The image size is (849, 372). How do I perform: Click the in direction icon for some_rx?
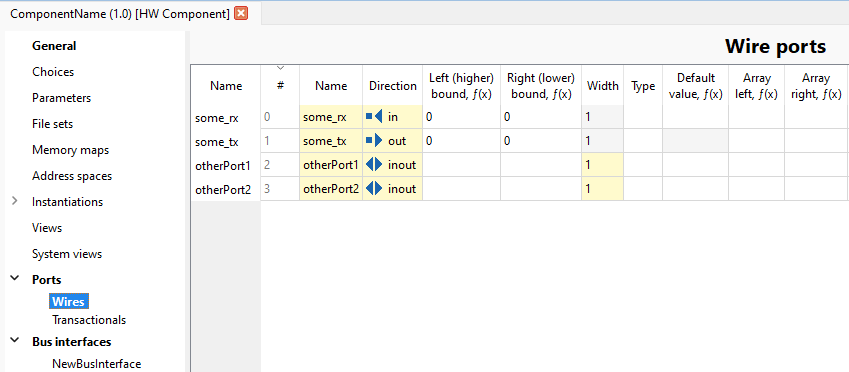coord(374,116)
